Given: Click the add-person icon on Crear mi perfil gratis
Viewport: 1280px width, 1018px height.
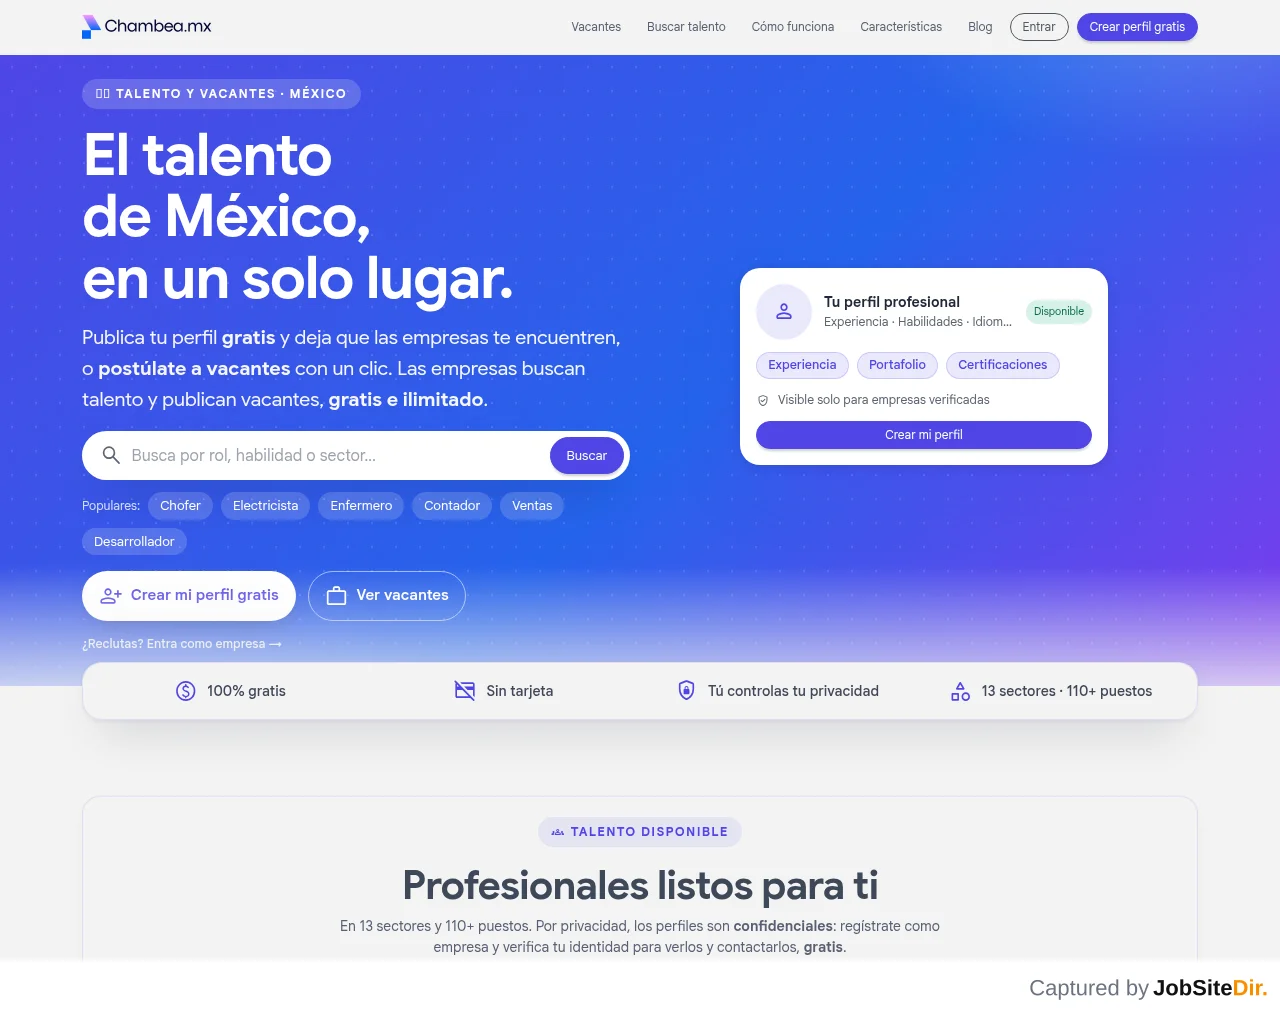Looking at the screenshot, I should [111, 596].
